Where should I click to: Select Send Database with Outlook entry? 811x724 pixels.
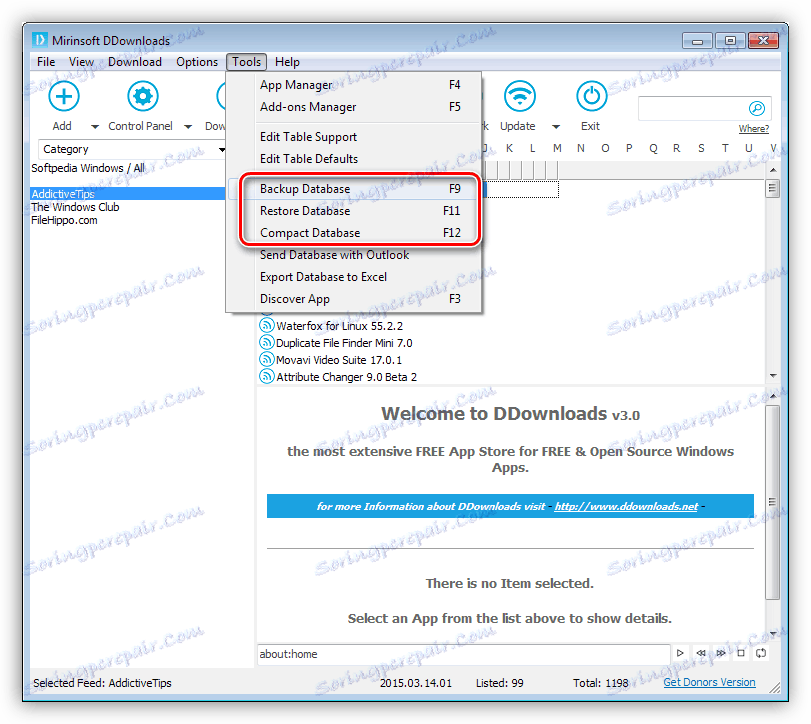coord(354,255)
